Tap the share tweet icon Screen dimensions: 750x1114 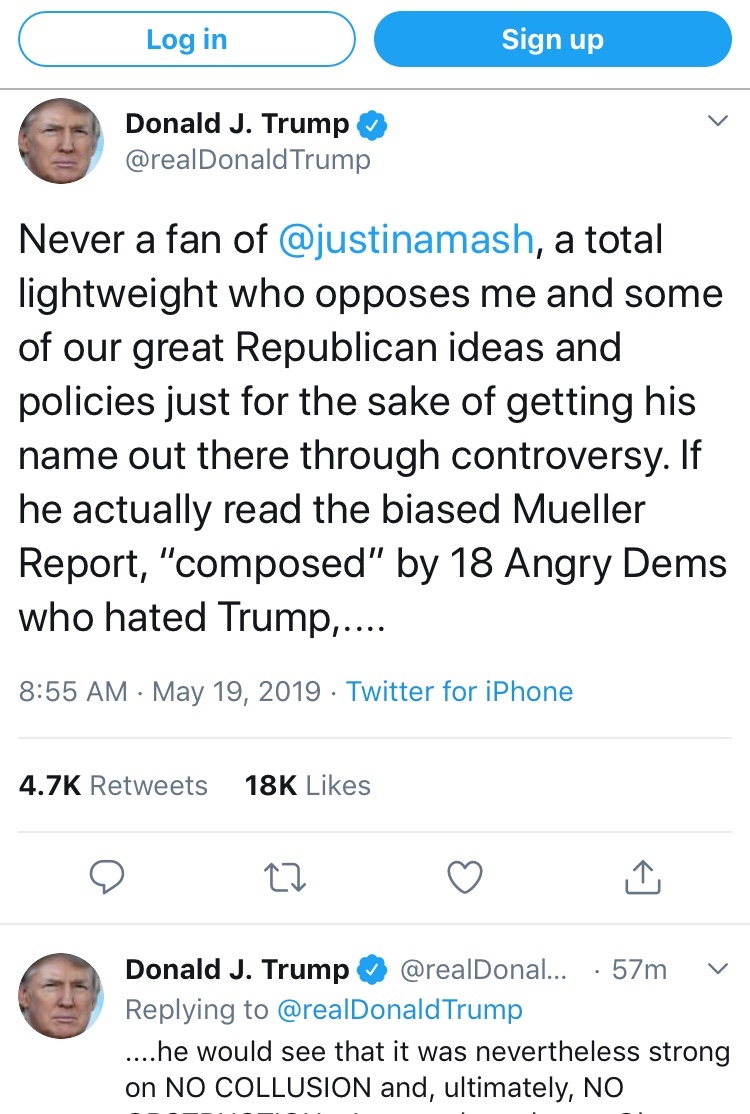click(643, 877)
